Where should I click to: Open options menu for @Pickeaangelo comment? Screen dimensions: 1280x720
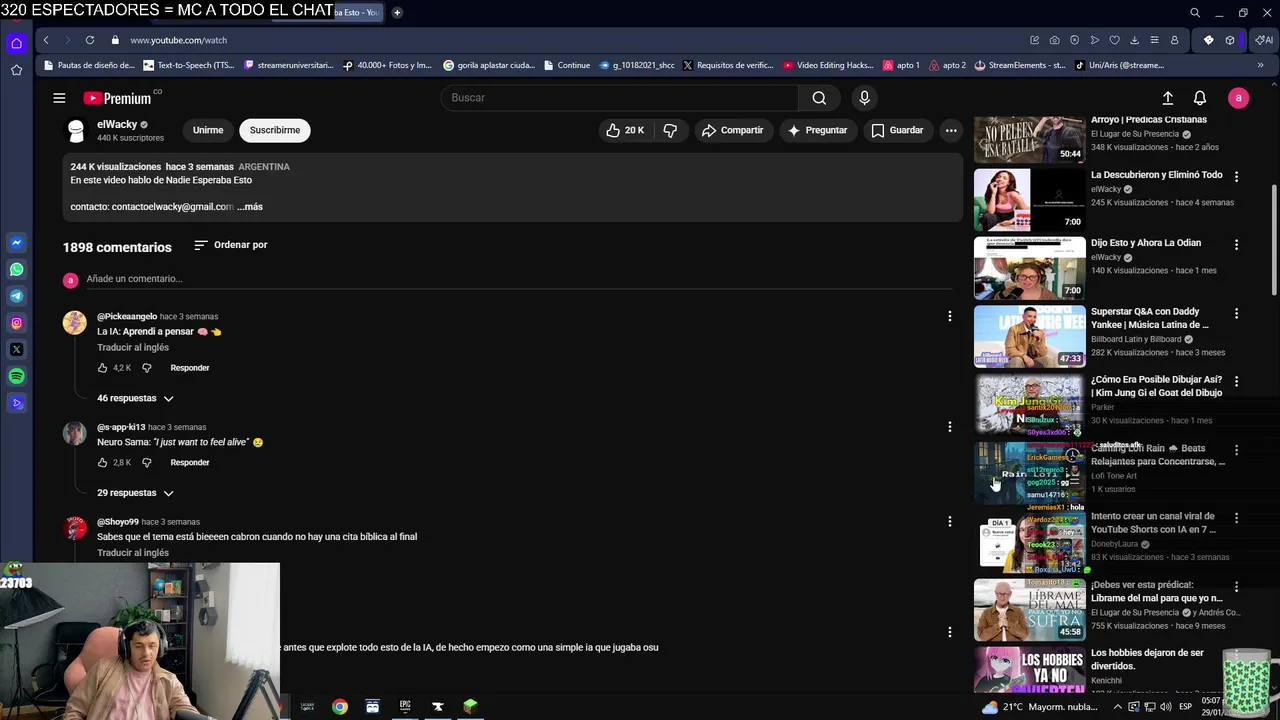click(x=949, y=316)
